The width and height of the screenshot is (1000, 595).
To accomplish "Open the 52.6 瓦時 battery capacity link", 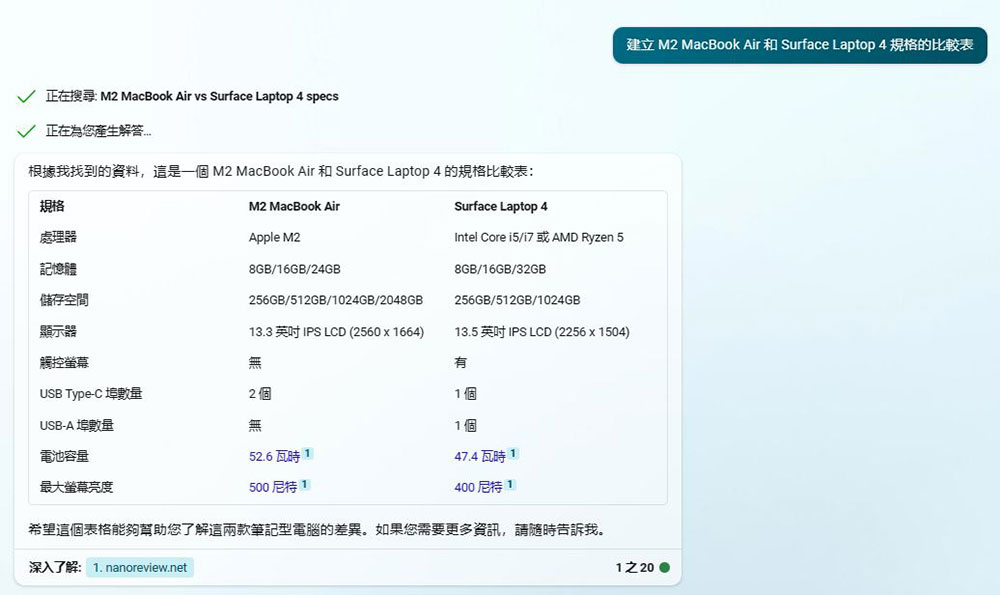I will (x=274, y=457).
